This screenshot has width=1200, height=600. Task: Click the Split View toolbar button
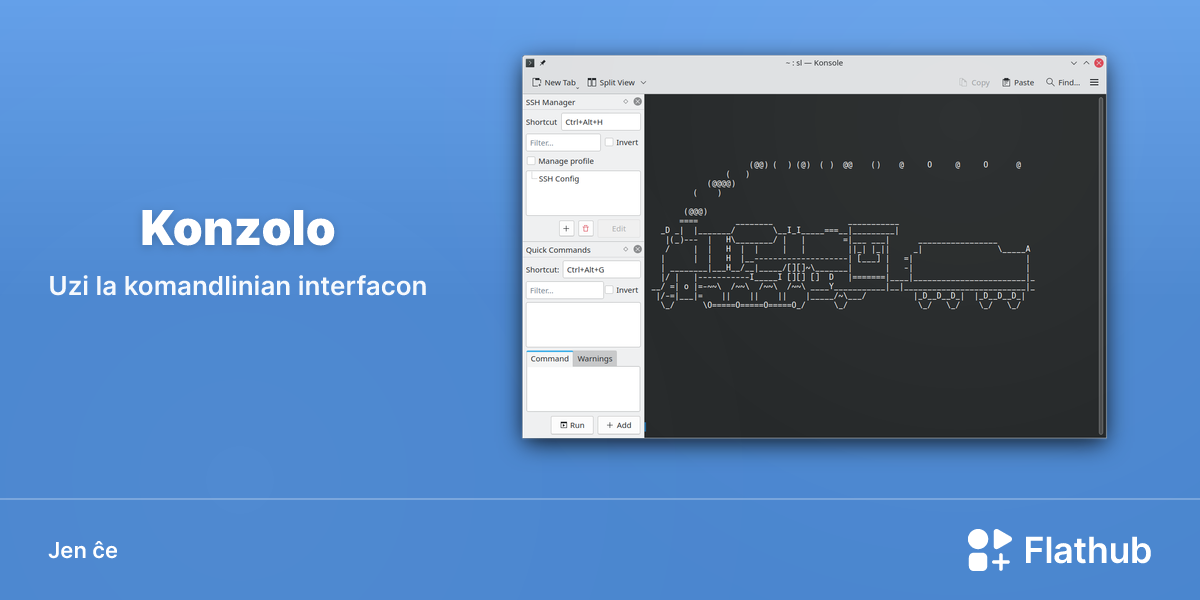[611, 82]
